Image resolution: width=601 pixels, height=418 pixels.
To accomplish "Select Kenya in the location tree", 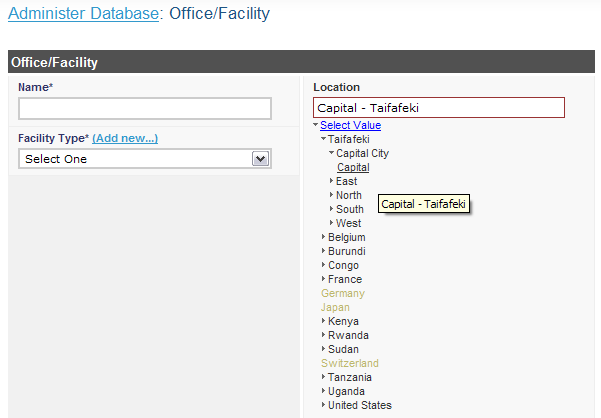I will pyautogui.click(x=343, y=321).
